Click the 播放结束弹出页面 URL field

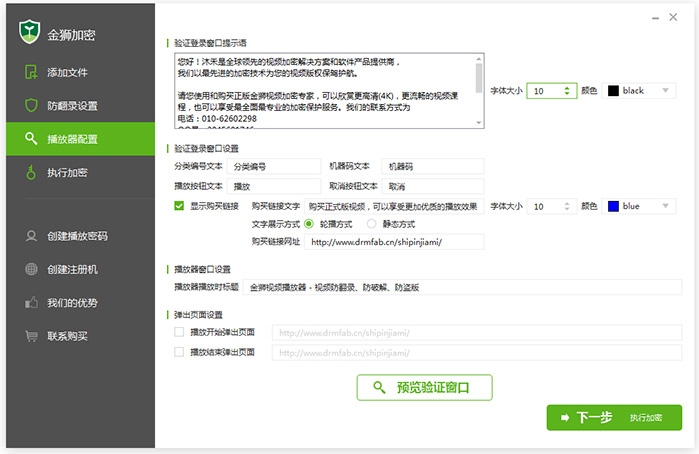tap(477, 352)
